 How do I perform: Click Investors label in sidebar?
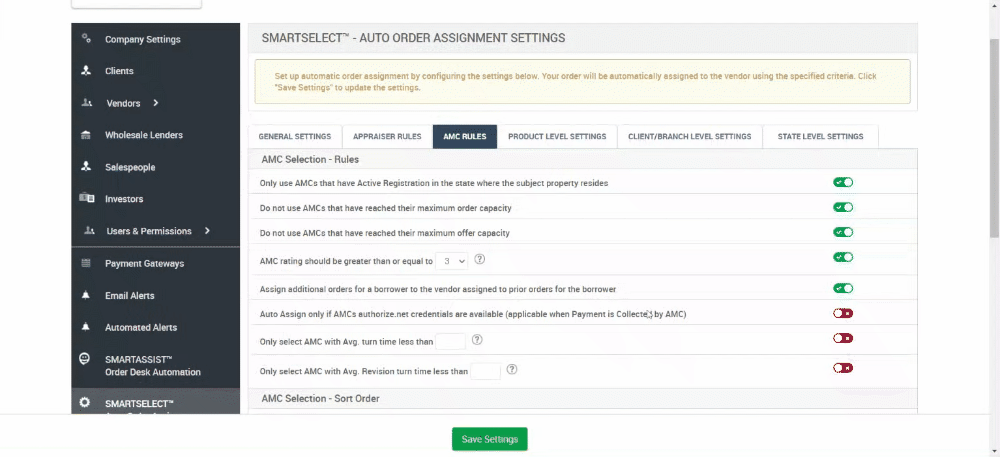pos(124,199)
